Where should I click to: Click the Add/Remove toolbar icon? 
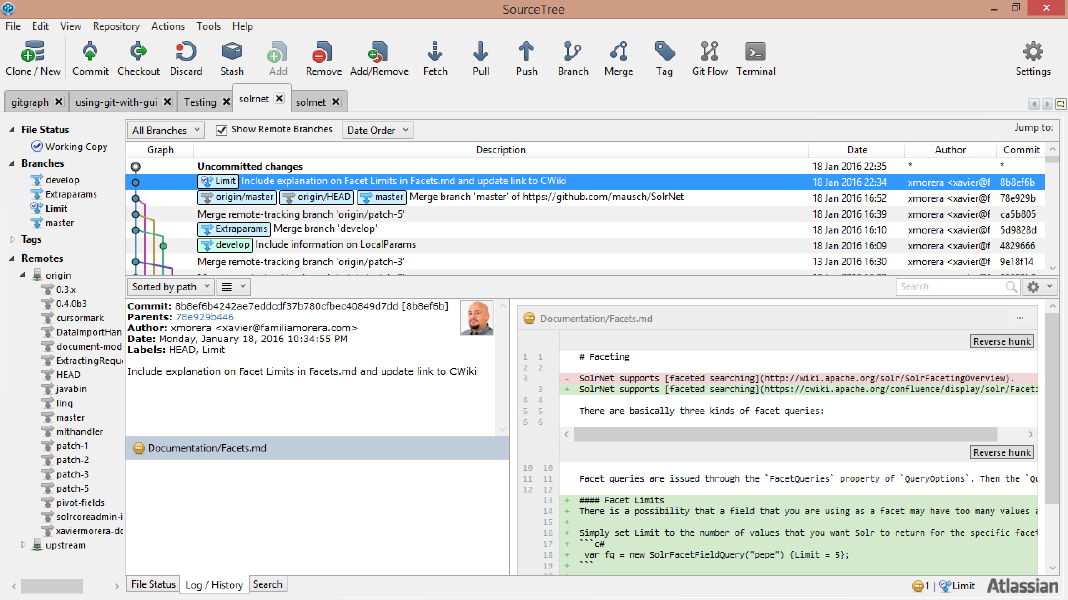point(379,59)
